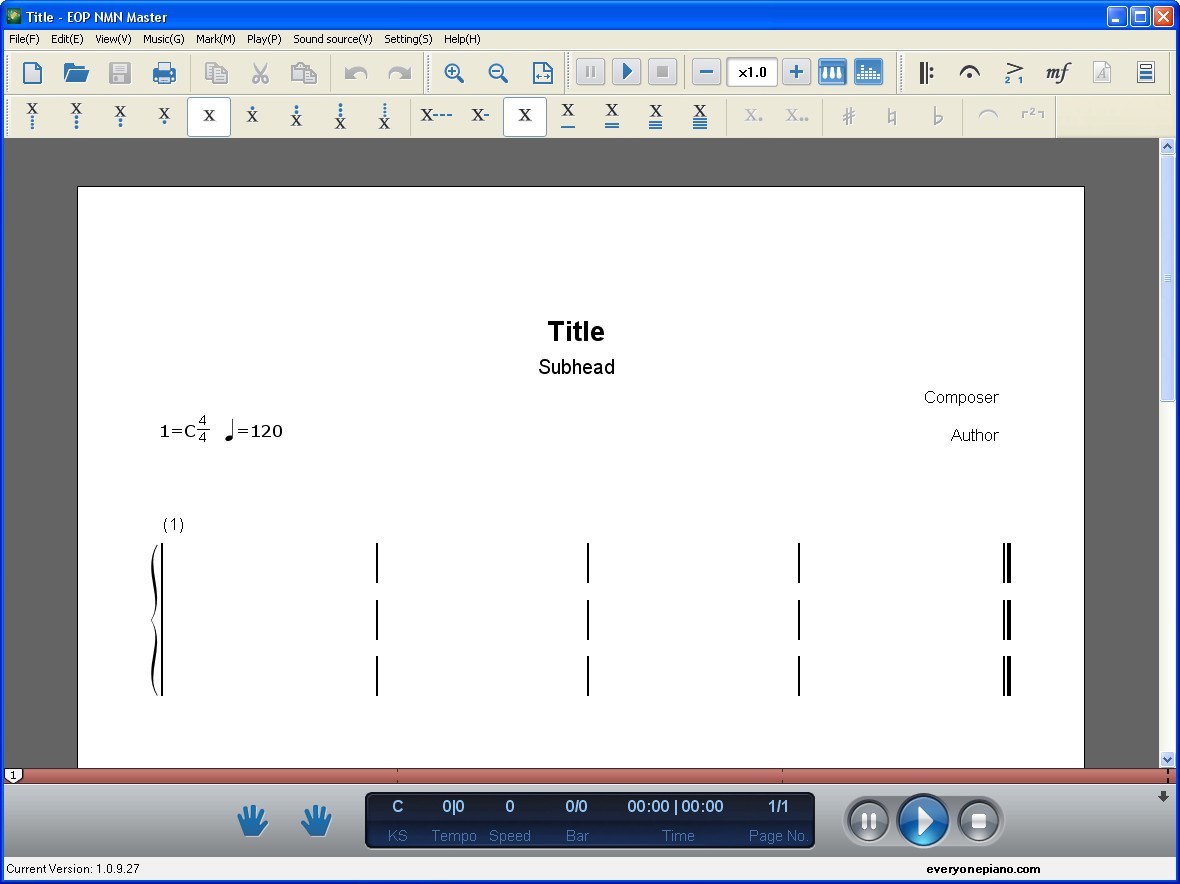Toggle the left hand icon
The width and height of the screenshot is (1180, 884).
[253, 821]
